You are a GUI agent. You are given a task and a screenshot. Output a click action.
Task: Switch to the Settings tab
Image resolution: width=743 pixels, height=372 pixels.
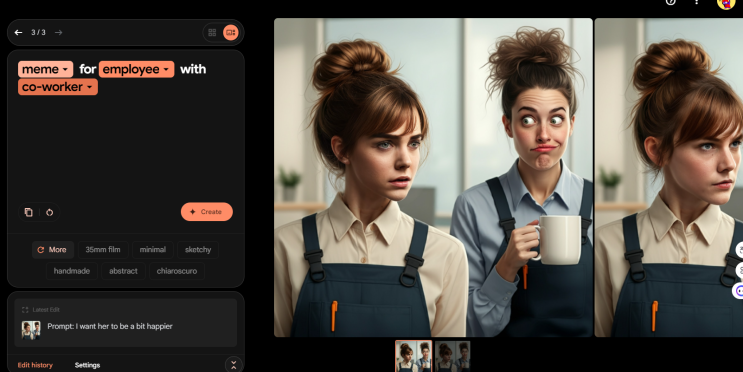coord(87,365)
